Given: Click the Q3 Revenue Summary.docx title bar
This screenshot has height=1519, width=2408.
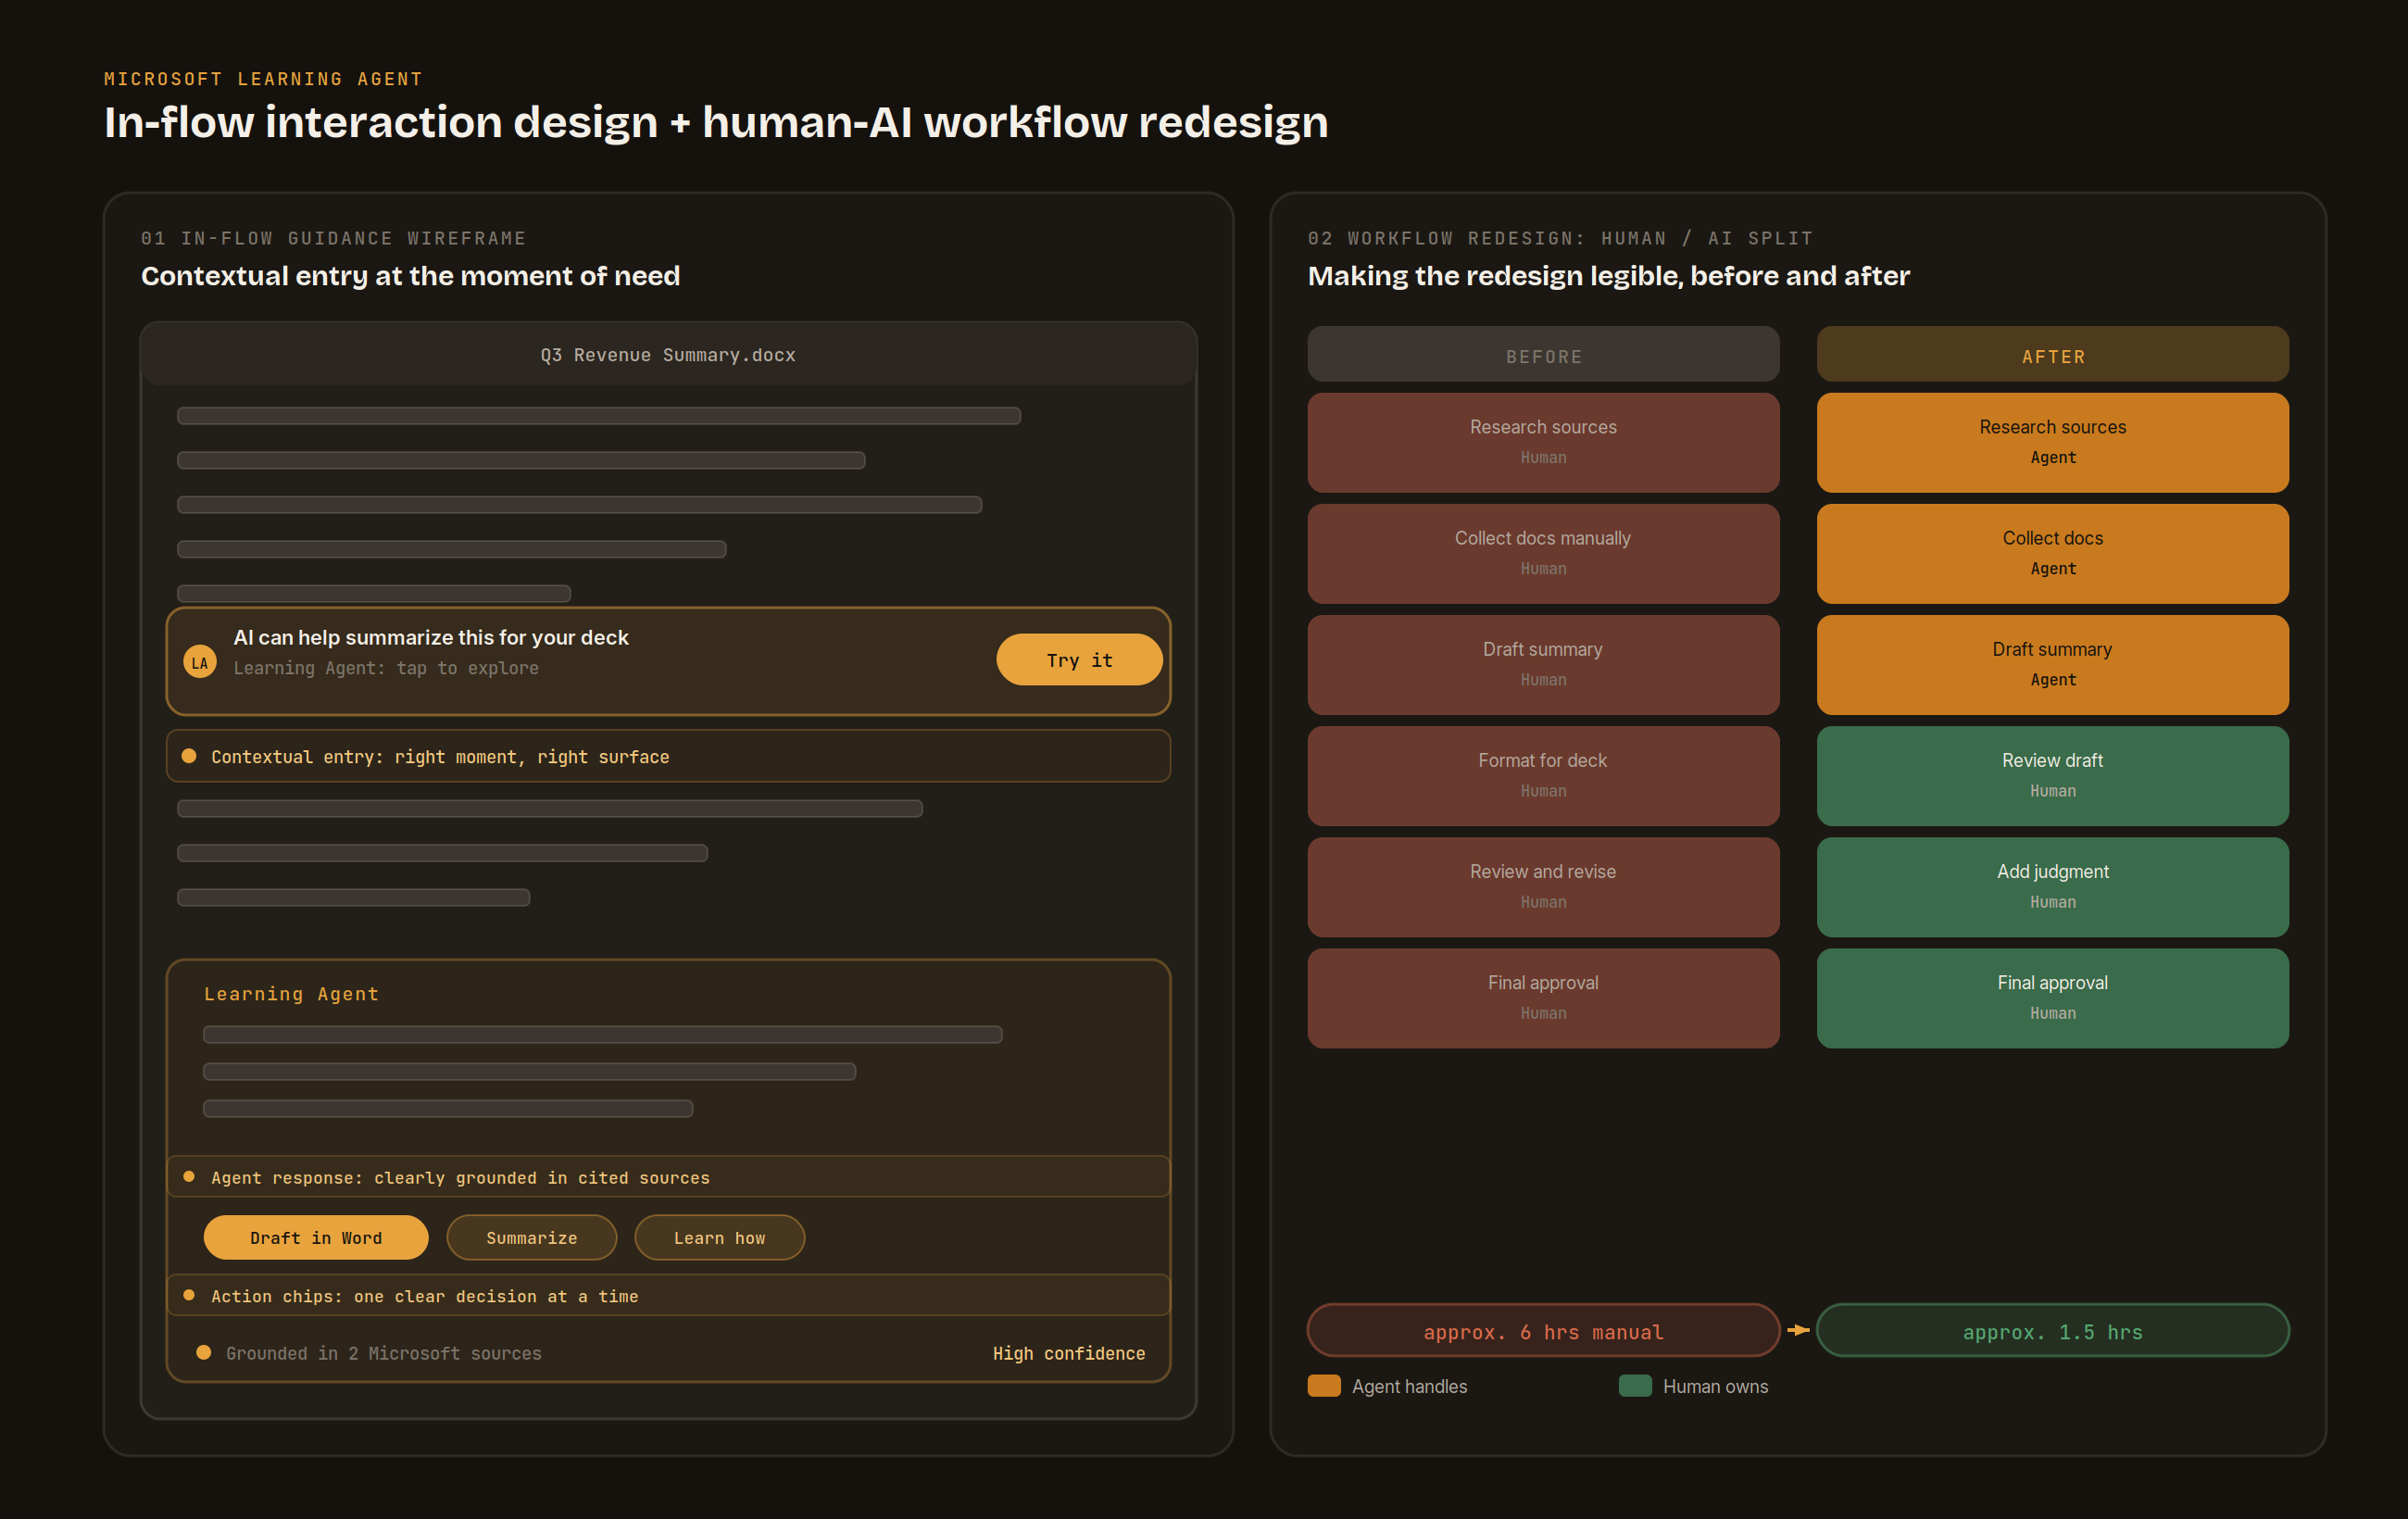Looking at the screenshot, I should click(668, 355).
